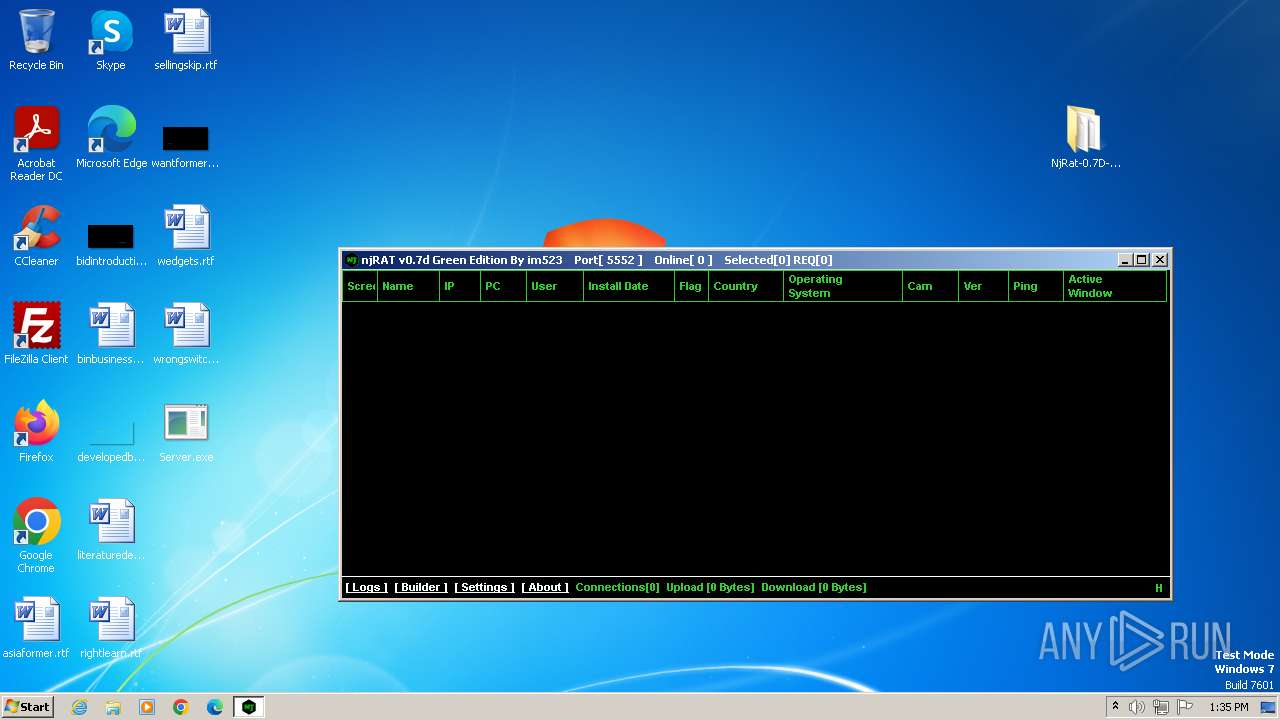
Task: Sort by the Cam column header
Action: pos(930,286)
